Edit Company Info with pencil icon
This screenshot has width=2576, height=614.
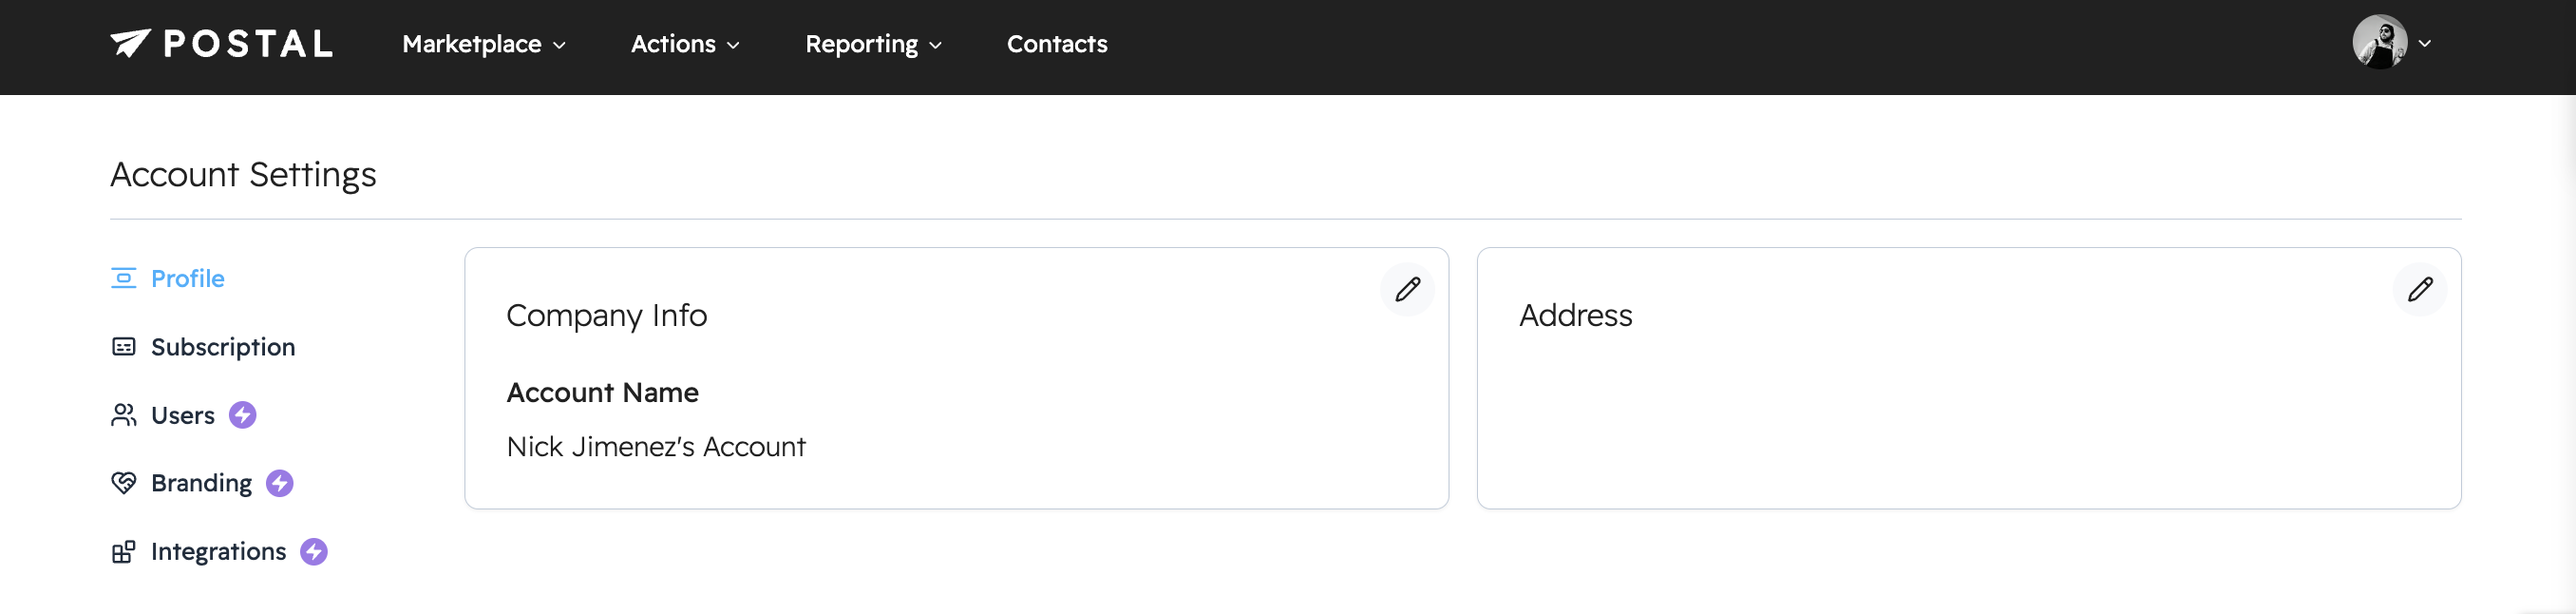(x=1407, y=290)
